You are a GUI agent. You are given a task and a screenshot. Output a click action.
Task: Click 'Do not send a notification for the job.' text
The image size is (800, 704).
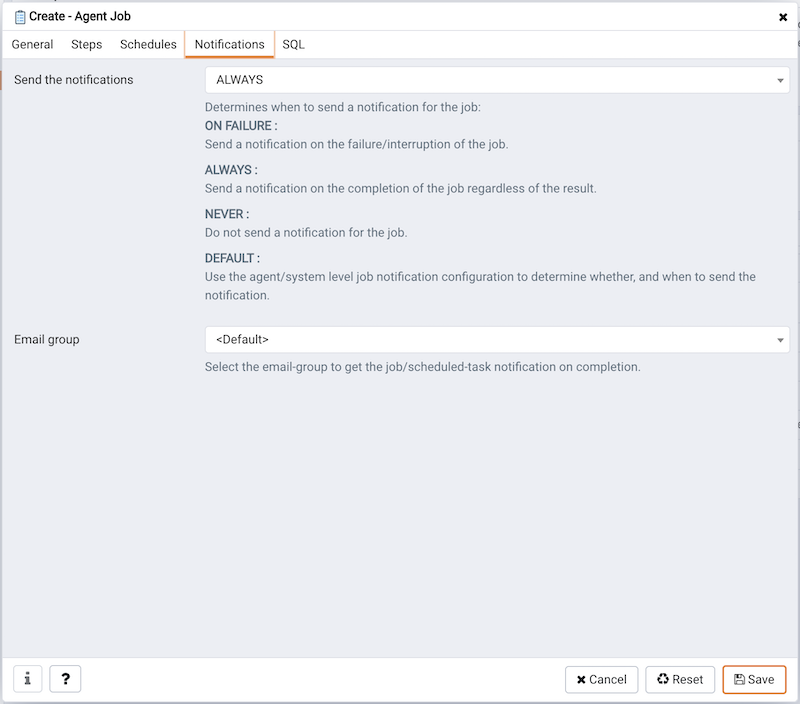click(x=306, y=233)
